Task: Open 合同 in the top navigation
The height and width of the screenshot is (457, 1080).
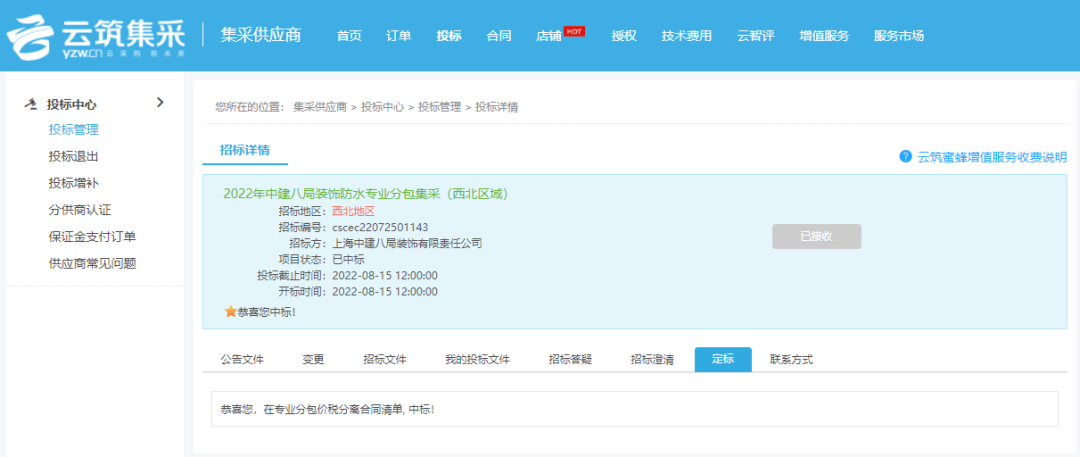Action: tap(499, 36)
